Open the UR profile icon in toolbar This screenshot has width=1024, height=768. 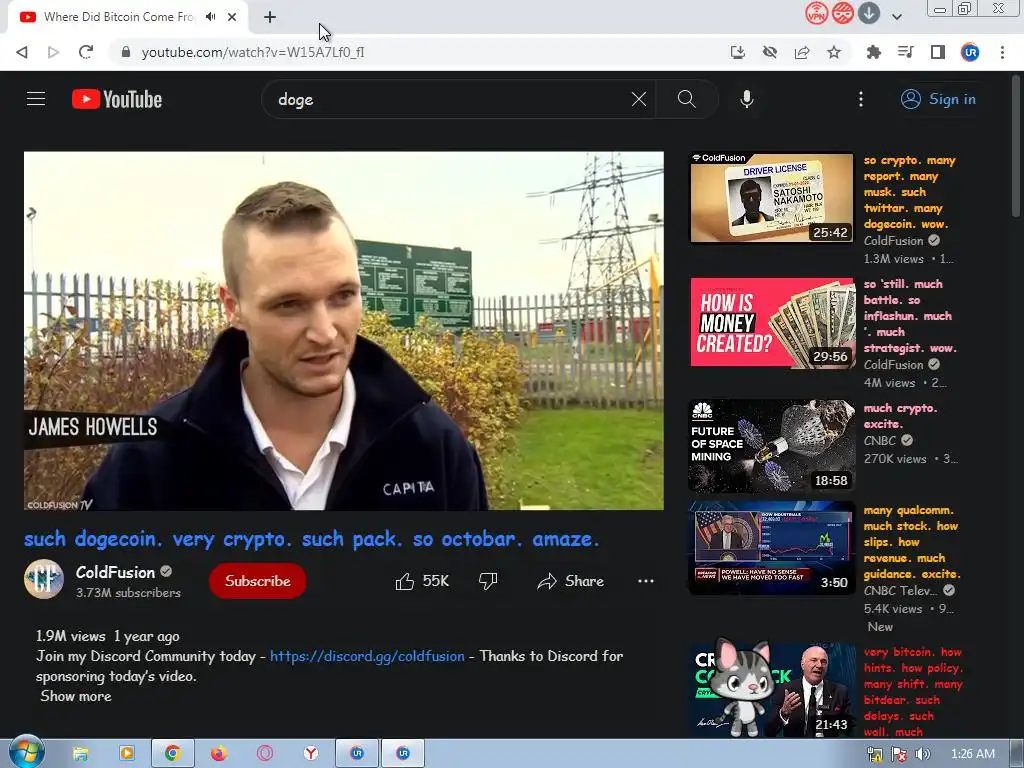(x=970, y=52)
